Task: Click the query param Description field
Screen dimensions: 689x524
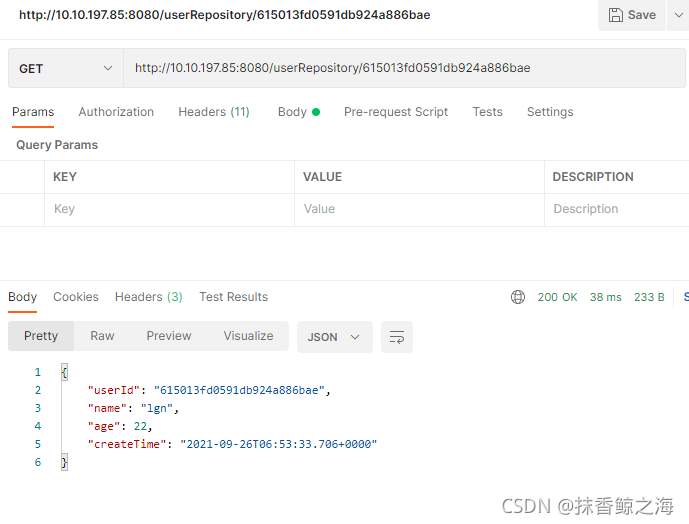Action: tap(617, 209)
